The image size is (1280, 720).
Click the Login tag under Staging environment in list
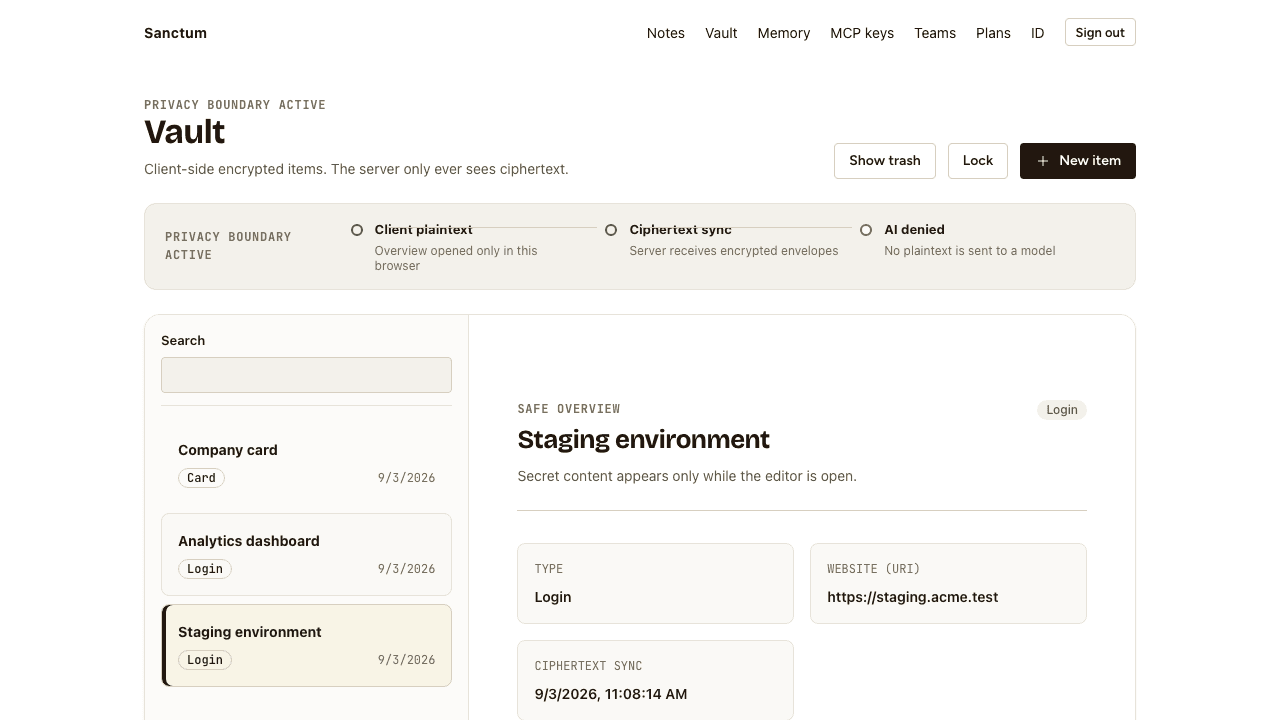[x=205, y=660]
